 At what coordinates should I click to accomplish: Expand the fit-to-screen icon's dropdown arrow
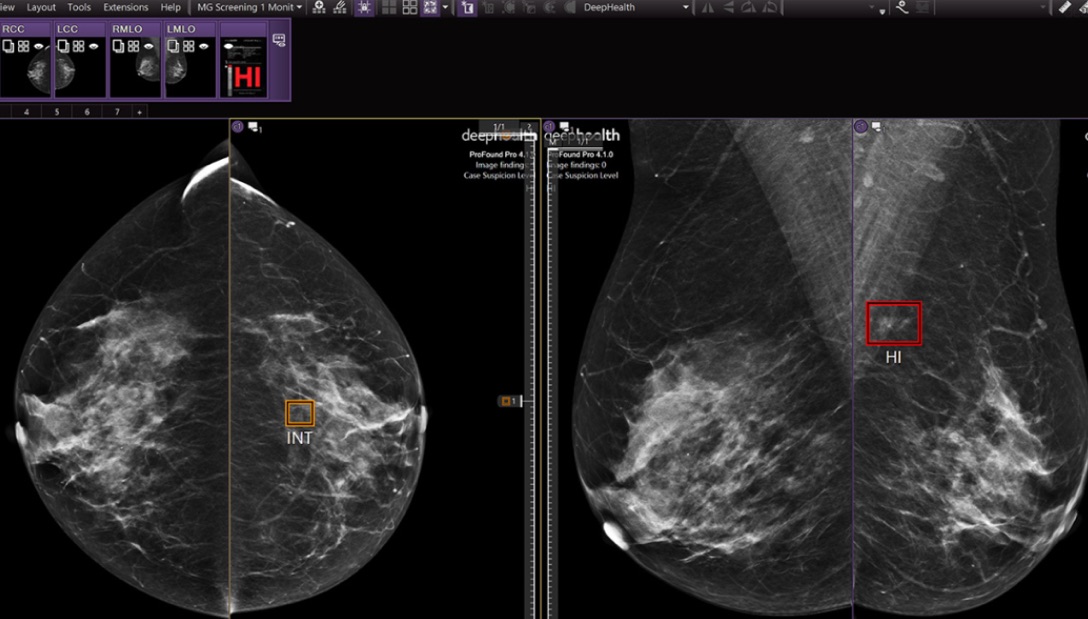click(445, 8)
